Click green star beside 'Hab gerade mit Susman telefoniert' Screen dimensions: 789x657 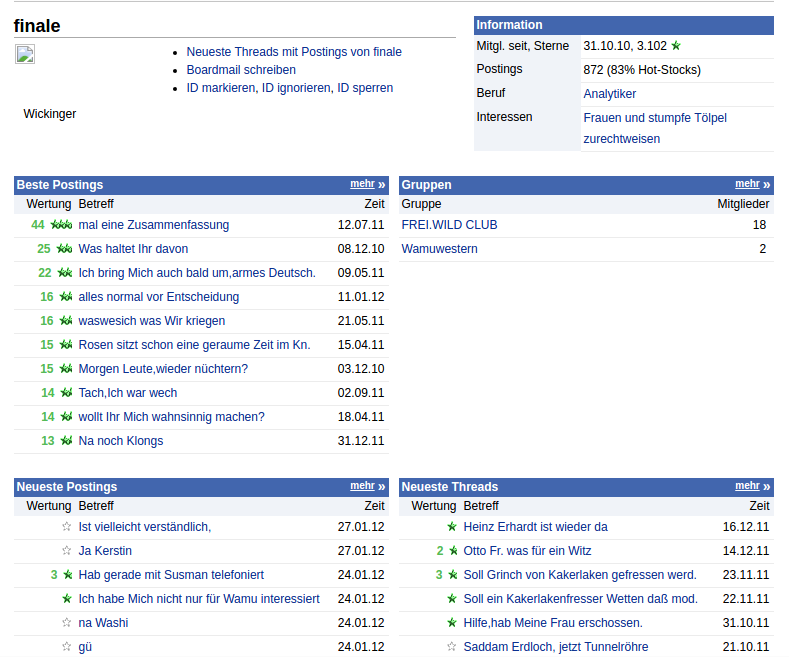click(67, 575)
